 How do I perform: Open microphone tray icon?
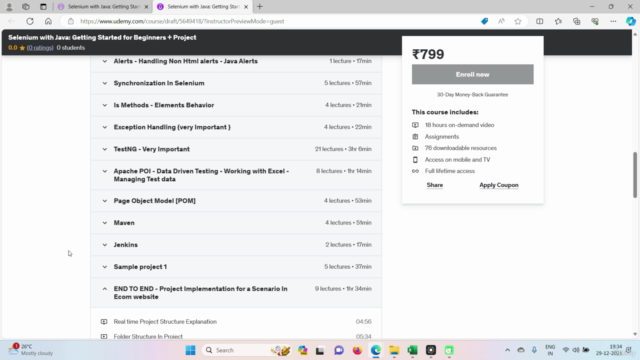pyautogui.click(x=534, y=350)
